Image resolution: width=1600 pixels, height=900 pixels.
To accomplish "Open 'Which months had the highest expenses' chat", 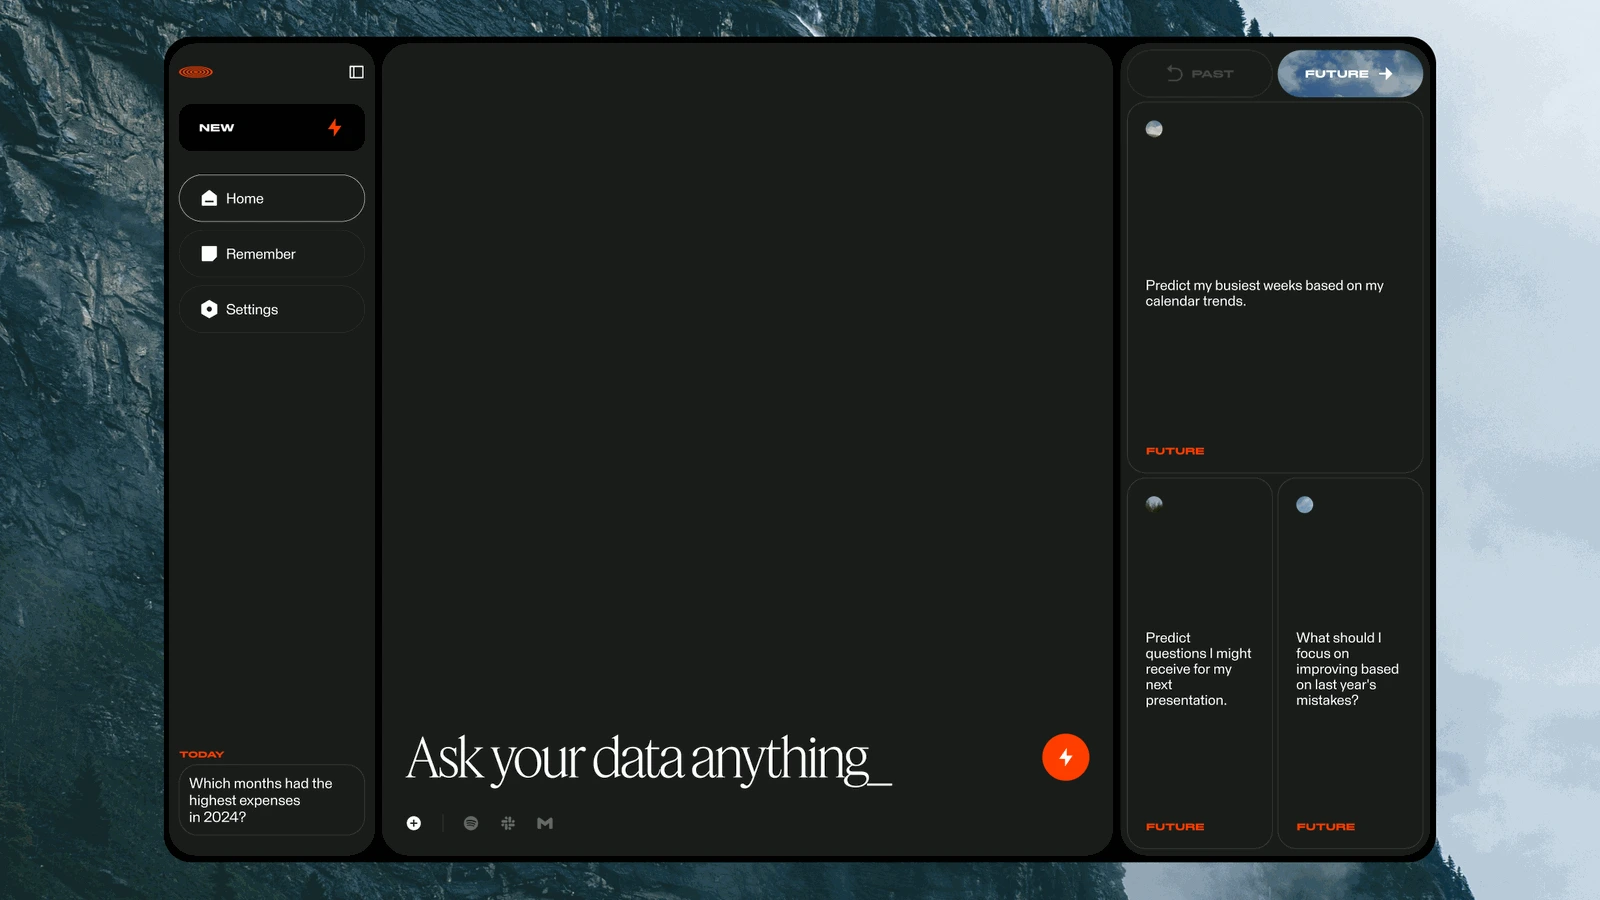I will pyautogui.click(x=272, y=800).
